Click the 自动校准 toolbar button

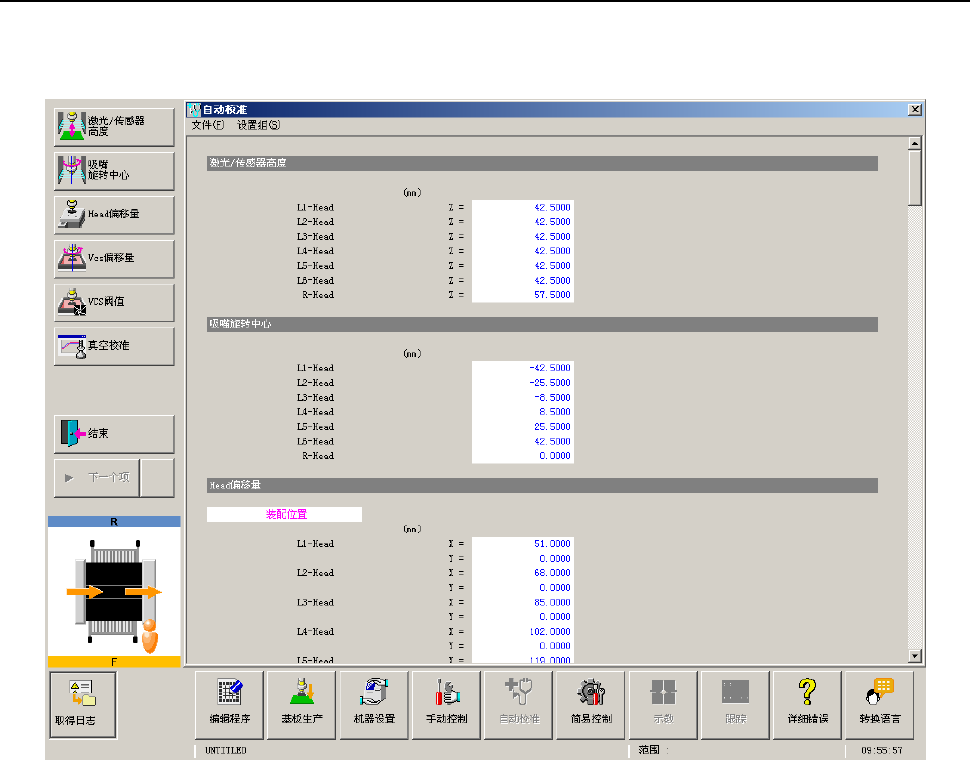(x=518, y=705)
